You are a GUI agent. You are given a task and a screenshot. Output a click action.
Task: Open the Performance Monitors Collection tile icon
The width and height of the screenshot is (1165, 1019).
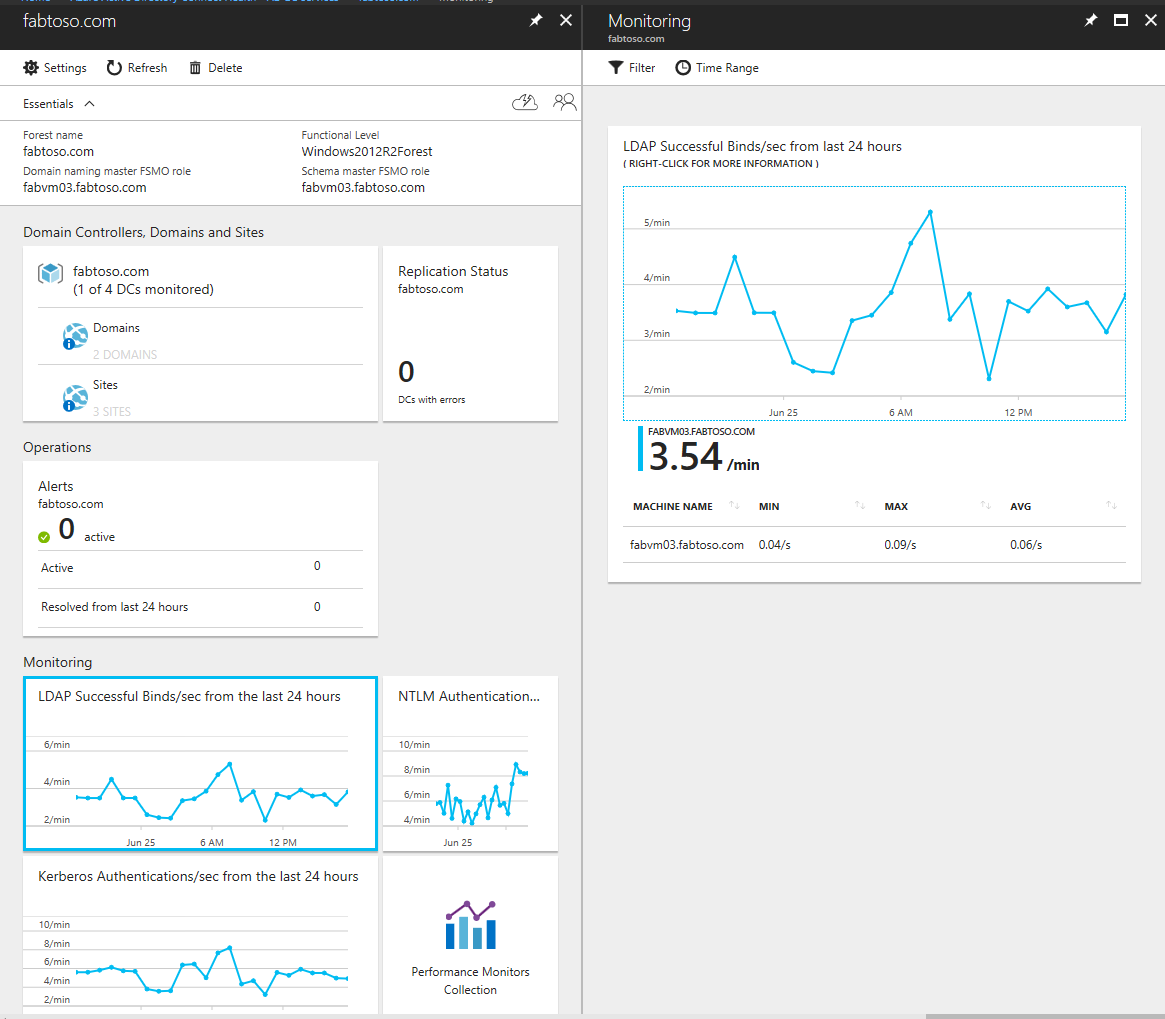click(x=470, y=924)
